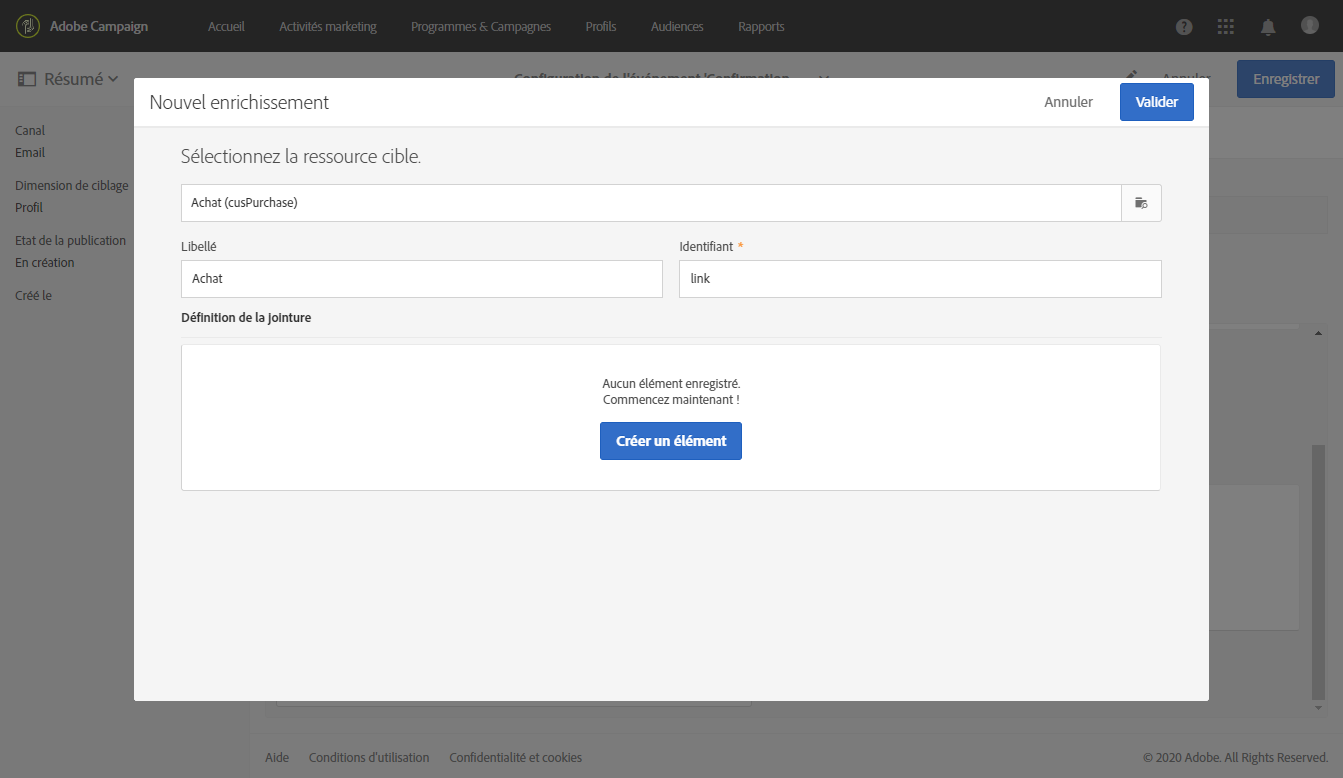The width and height of the screenshot is (1343, 778).
Task: Expand the Résumé dropdown chevron
Action: point(113,79)
